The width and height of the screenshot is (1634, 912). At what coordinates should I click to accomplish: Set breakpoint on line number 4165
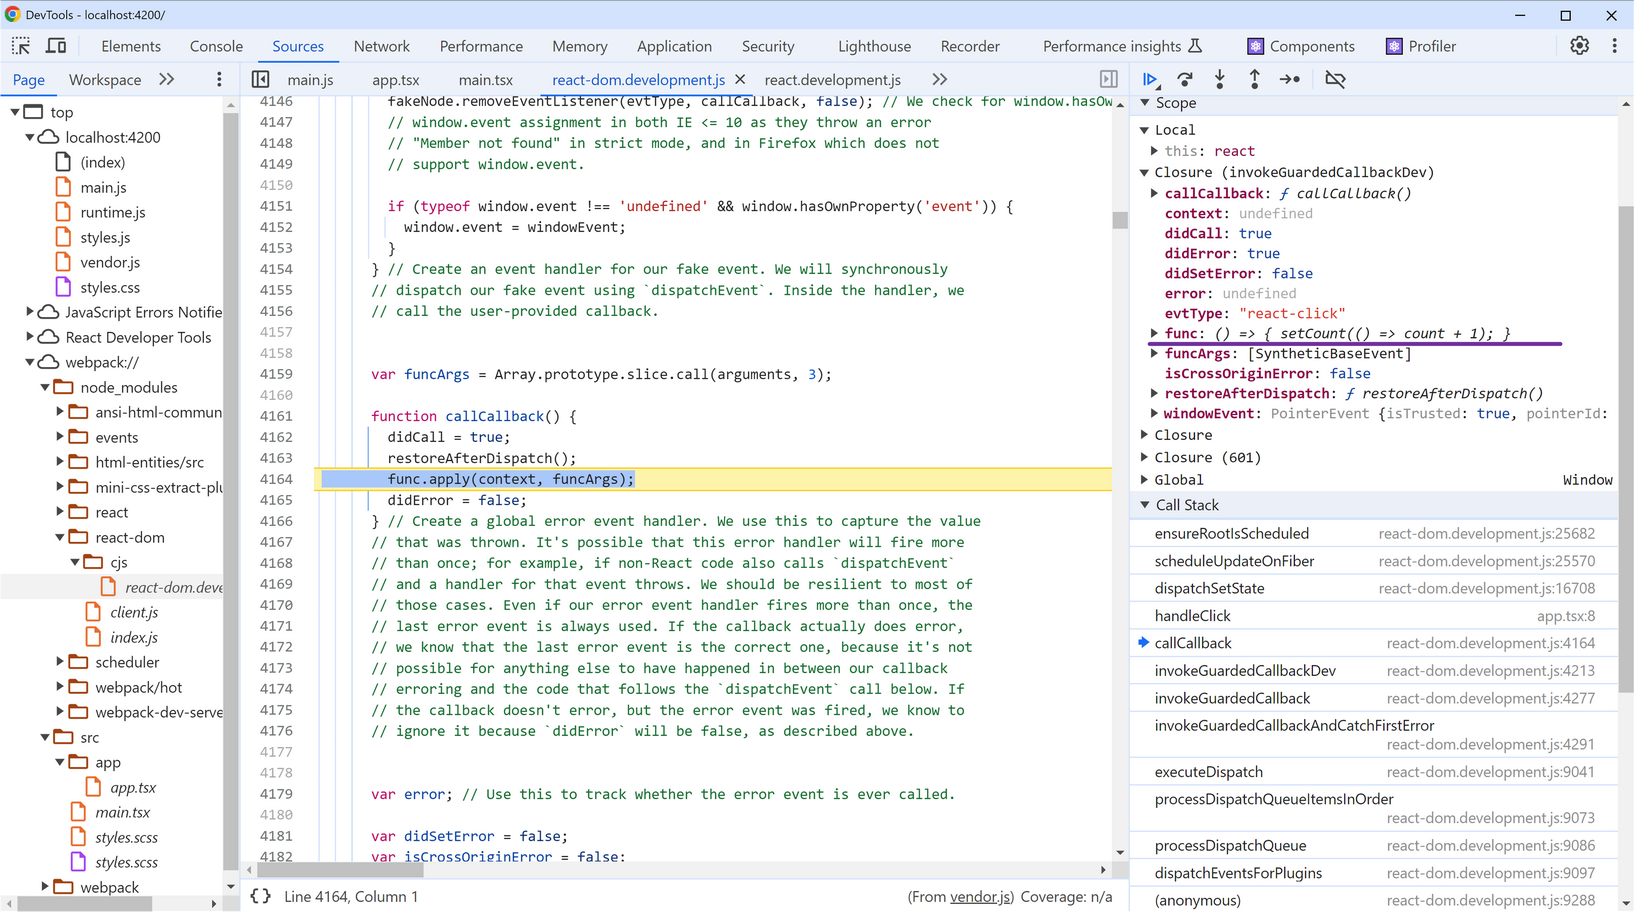(x=276, y=500)
